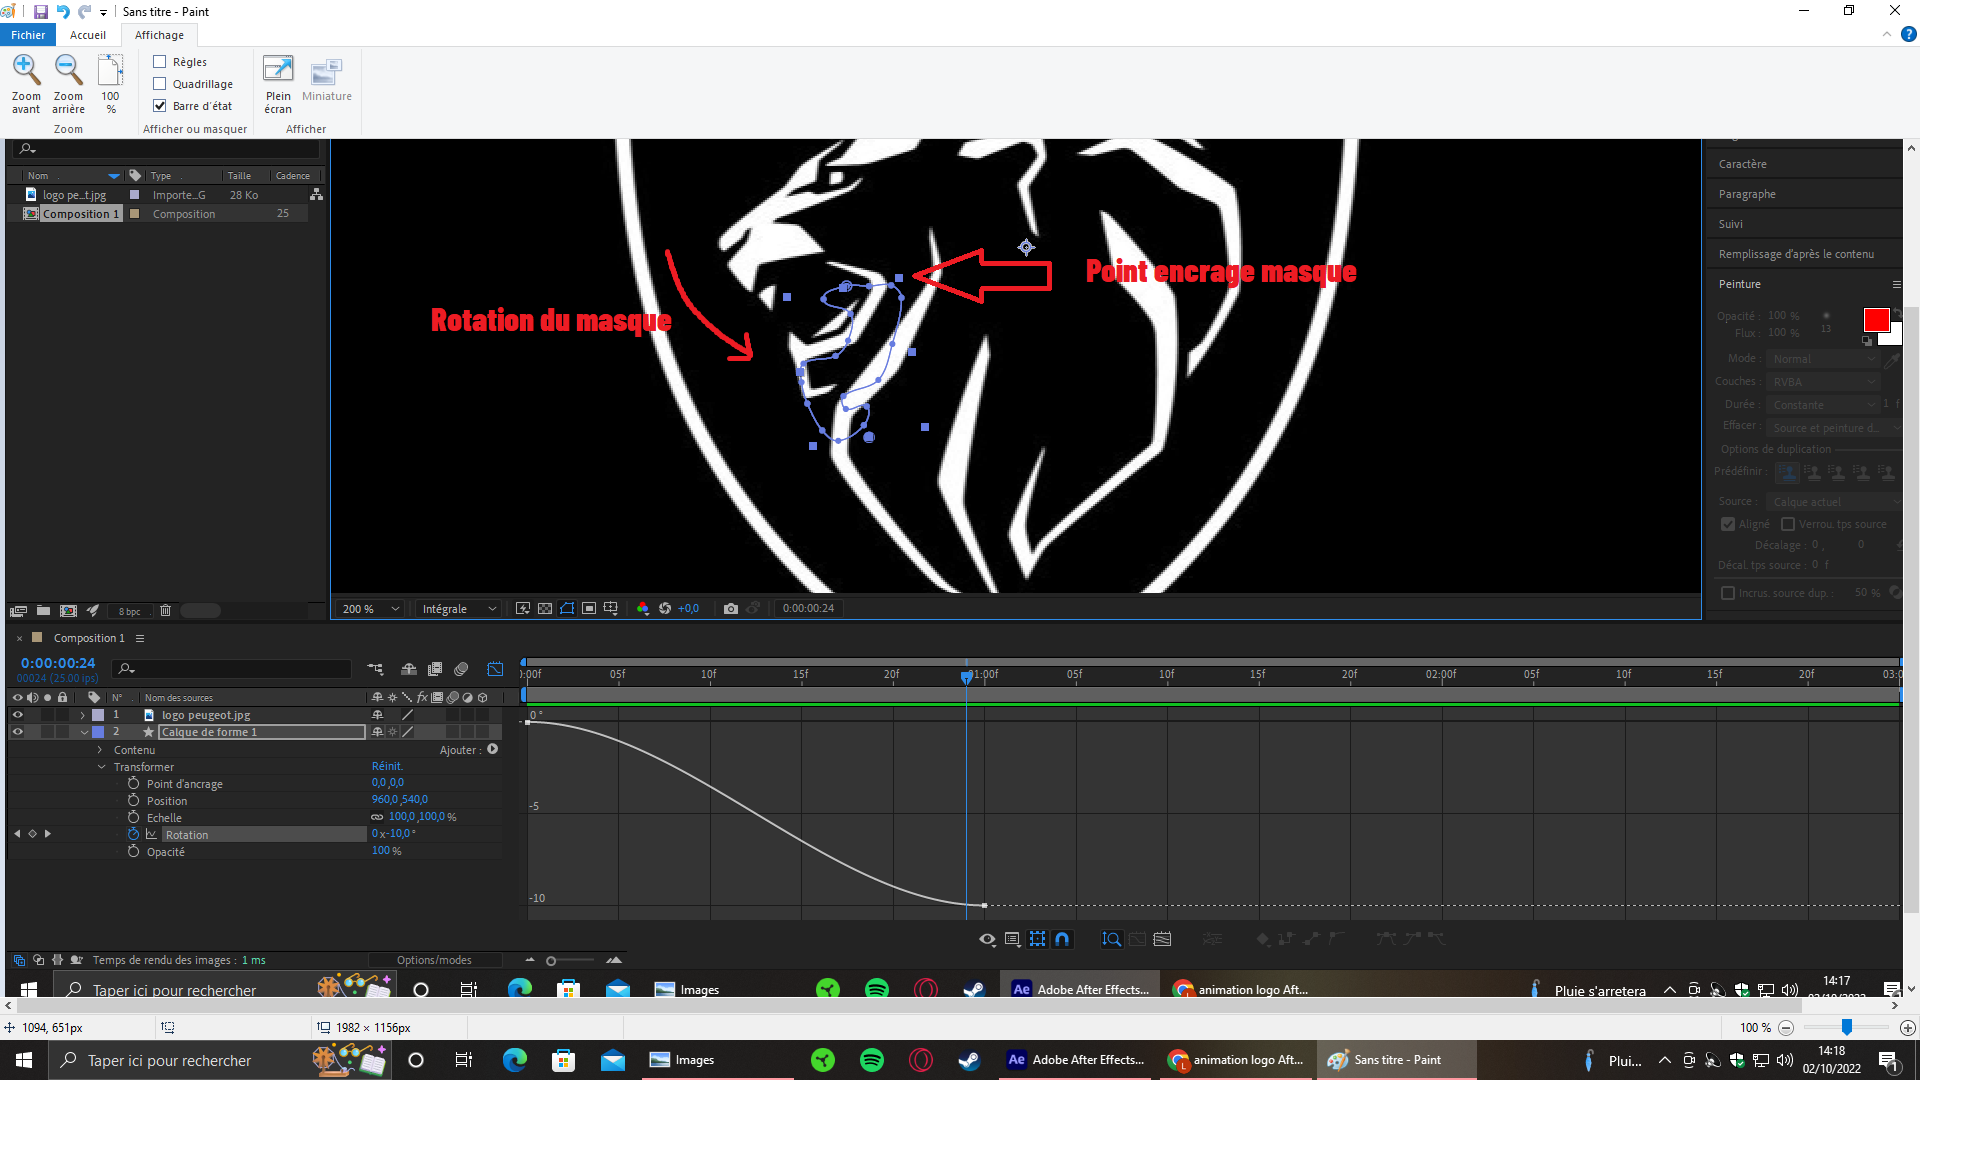Viewport: 1982px width, 1156px height.
Task: Open Paint help with the question mark
Action: pyautogui.click(x=1909, y=34)
